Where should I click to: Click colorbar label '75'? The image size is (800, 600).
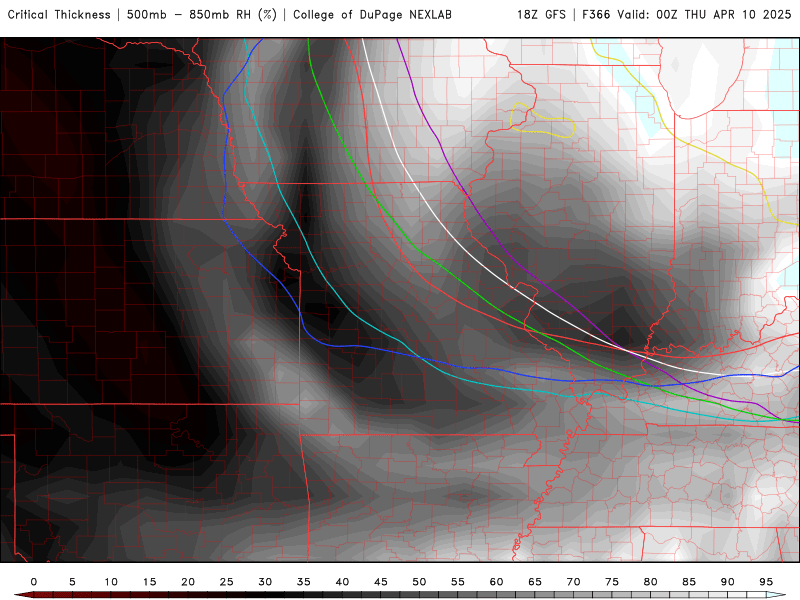612,582
